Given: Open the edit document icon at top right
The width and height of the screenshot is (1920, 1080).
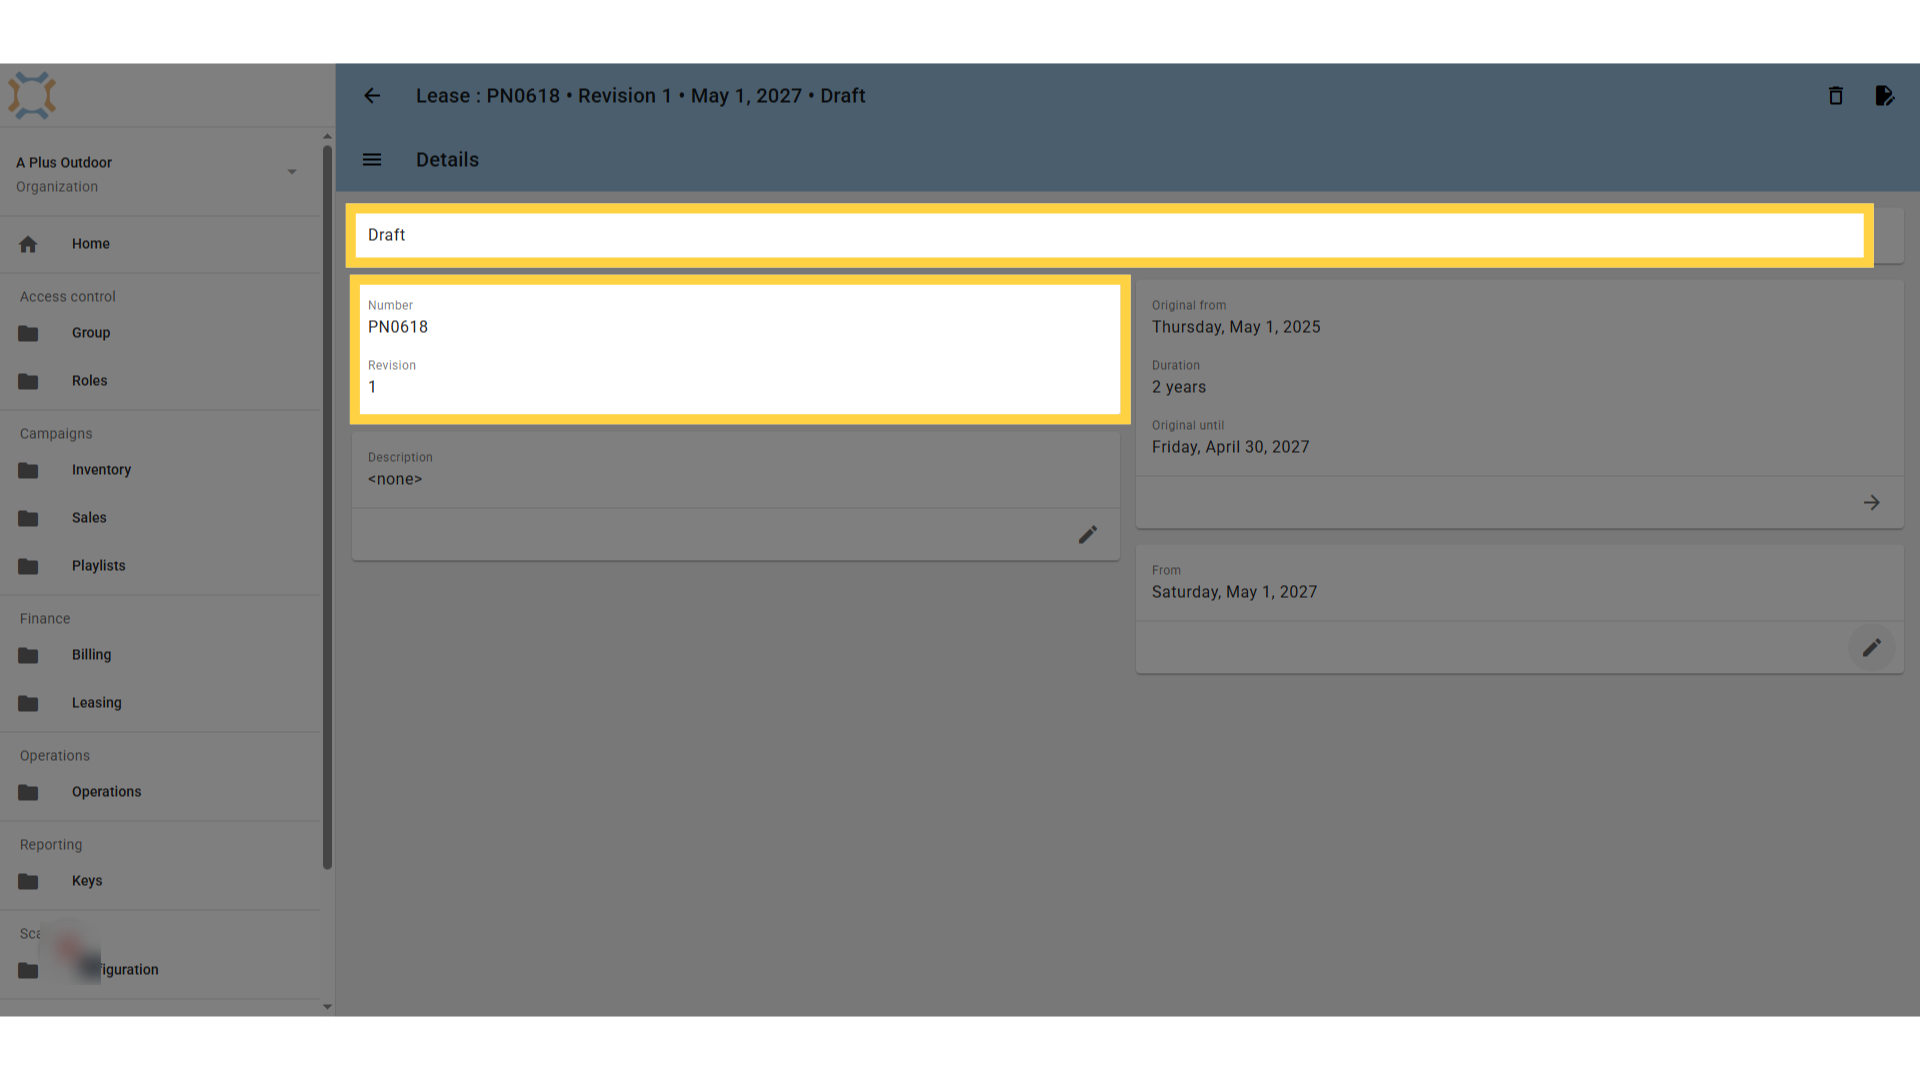Looking at the screenshot, I should tap(1884, 96).
